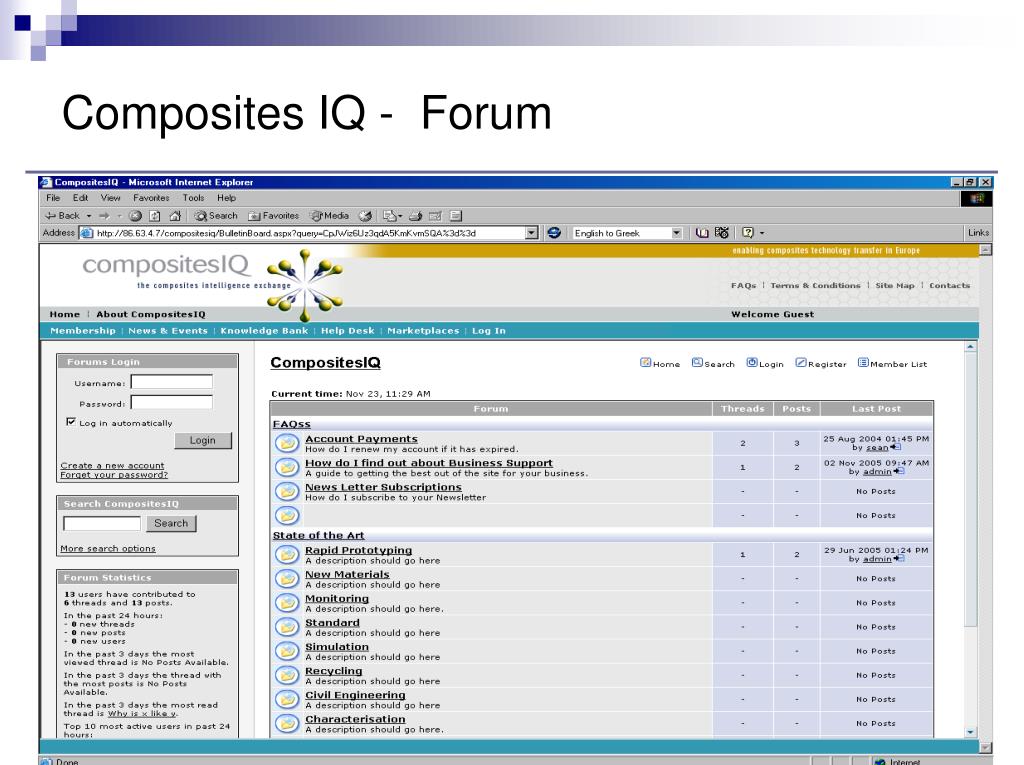Click folder icon next to Civil Engineering
Viewport: 1024px width, 765px height.
click(x=287, y=700)
